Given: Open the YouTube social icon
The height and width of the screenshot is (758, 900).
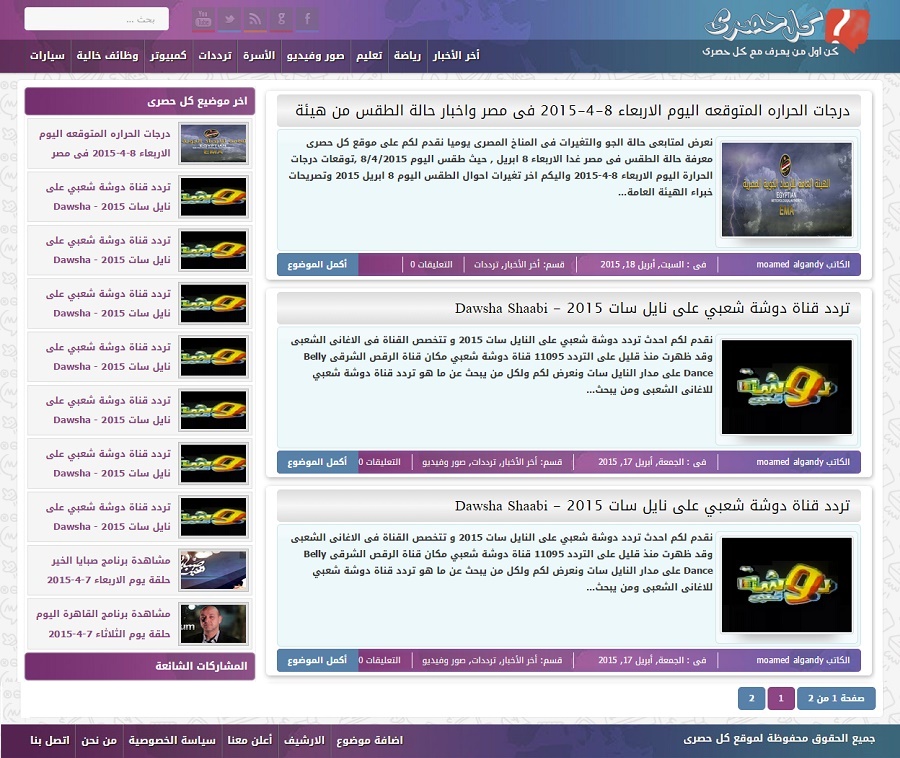Looking at the screenshot, I should (203, 19).
